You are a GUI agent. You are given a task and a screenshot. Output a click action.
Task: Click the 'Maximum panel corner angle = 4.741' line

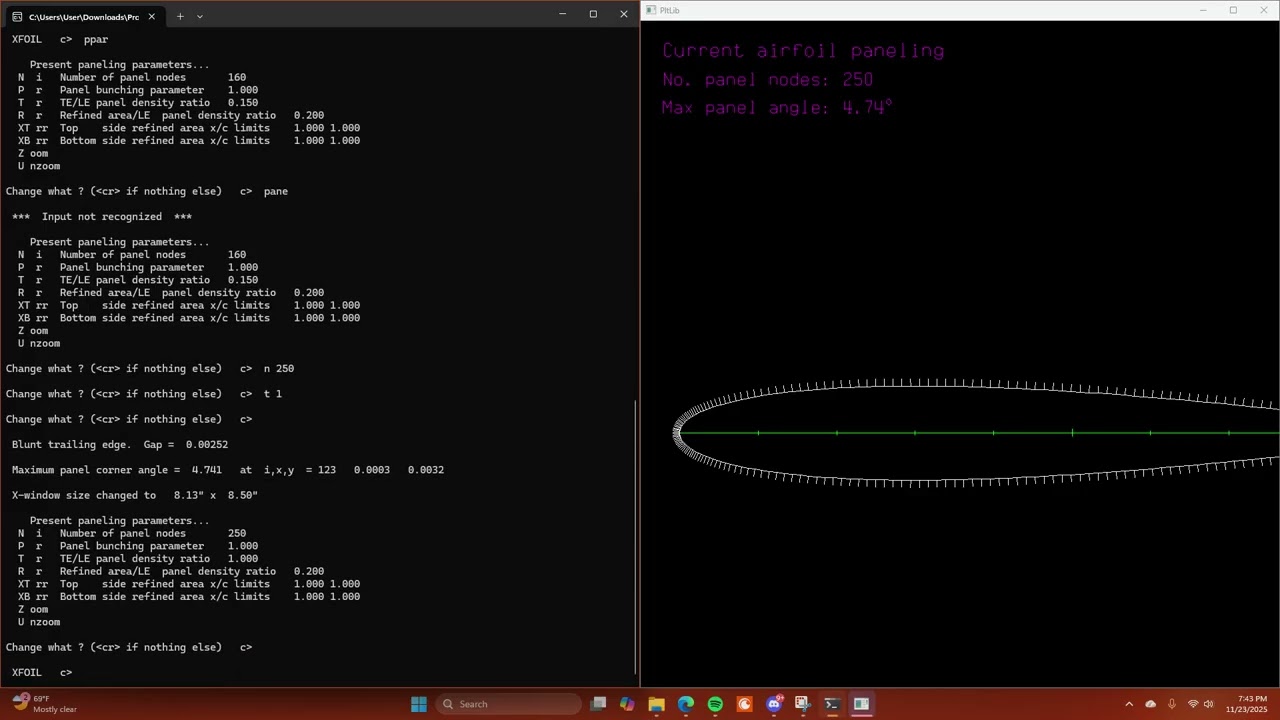pos(228,470)
